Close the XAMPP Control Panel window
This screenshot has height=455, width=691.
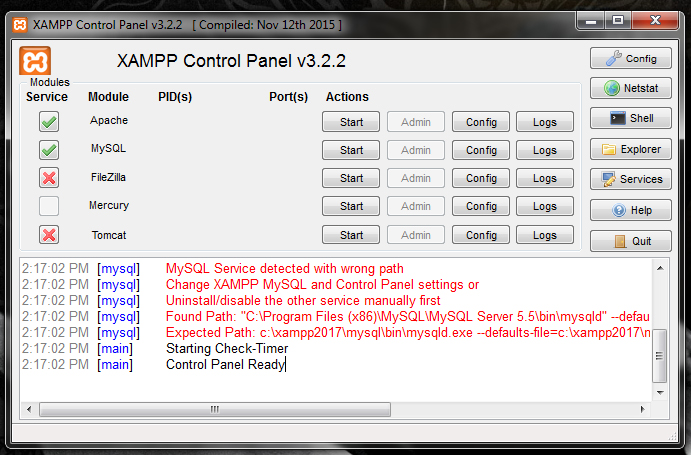point(655,21)
